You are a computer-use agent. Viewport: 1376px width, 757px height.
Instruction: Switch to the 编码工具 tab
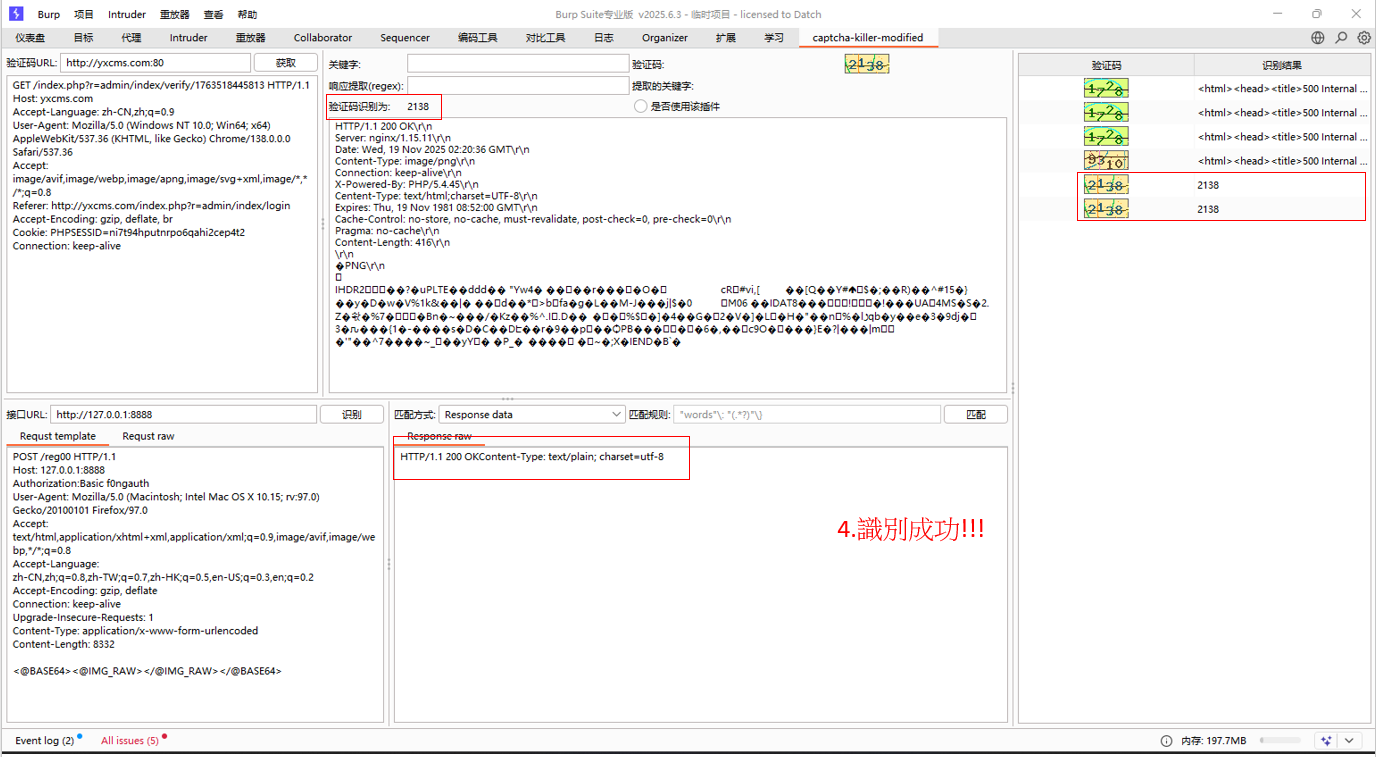click(478, 38)
